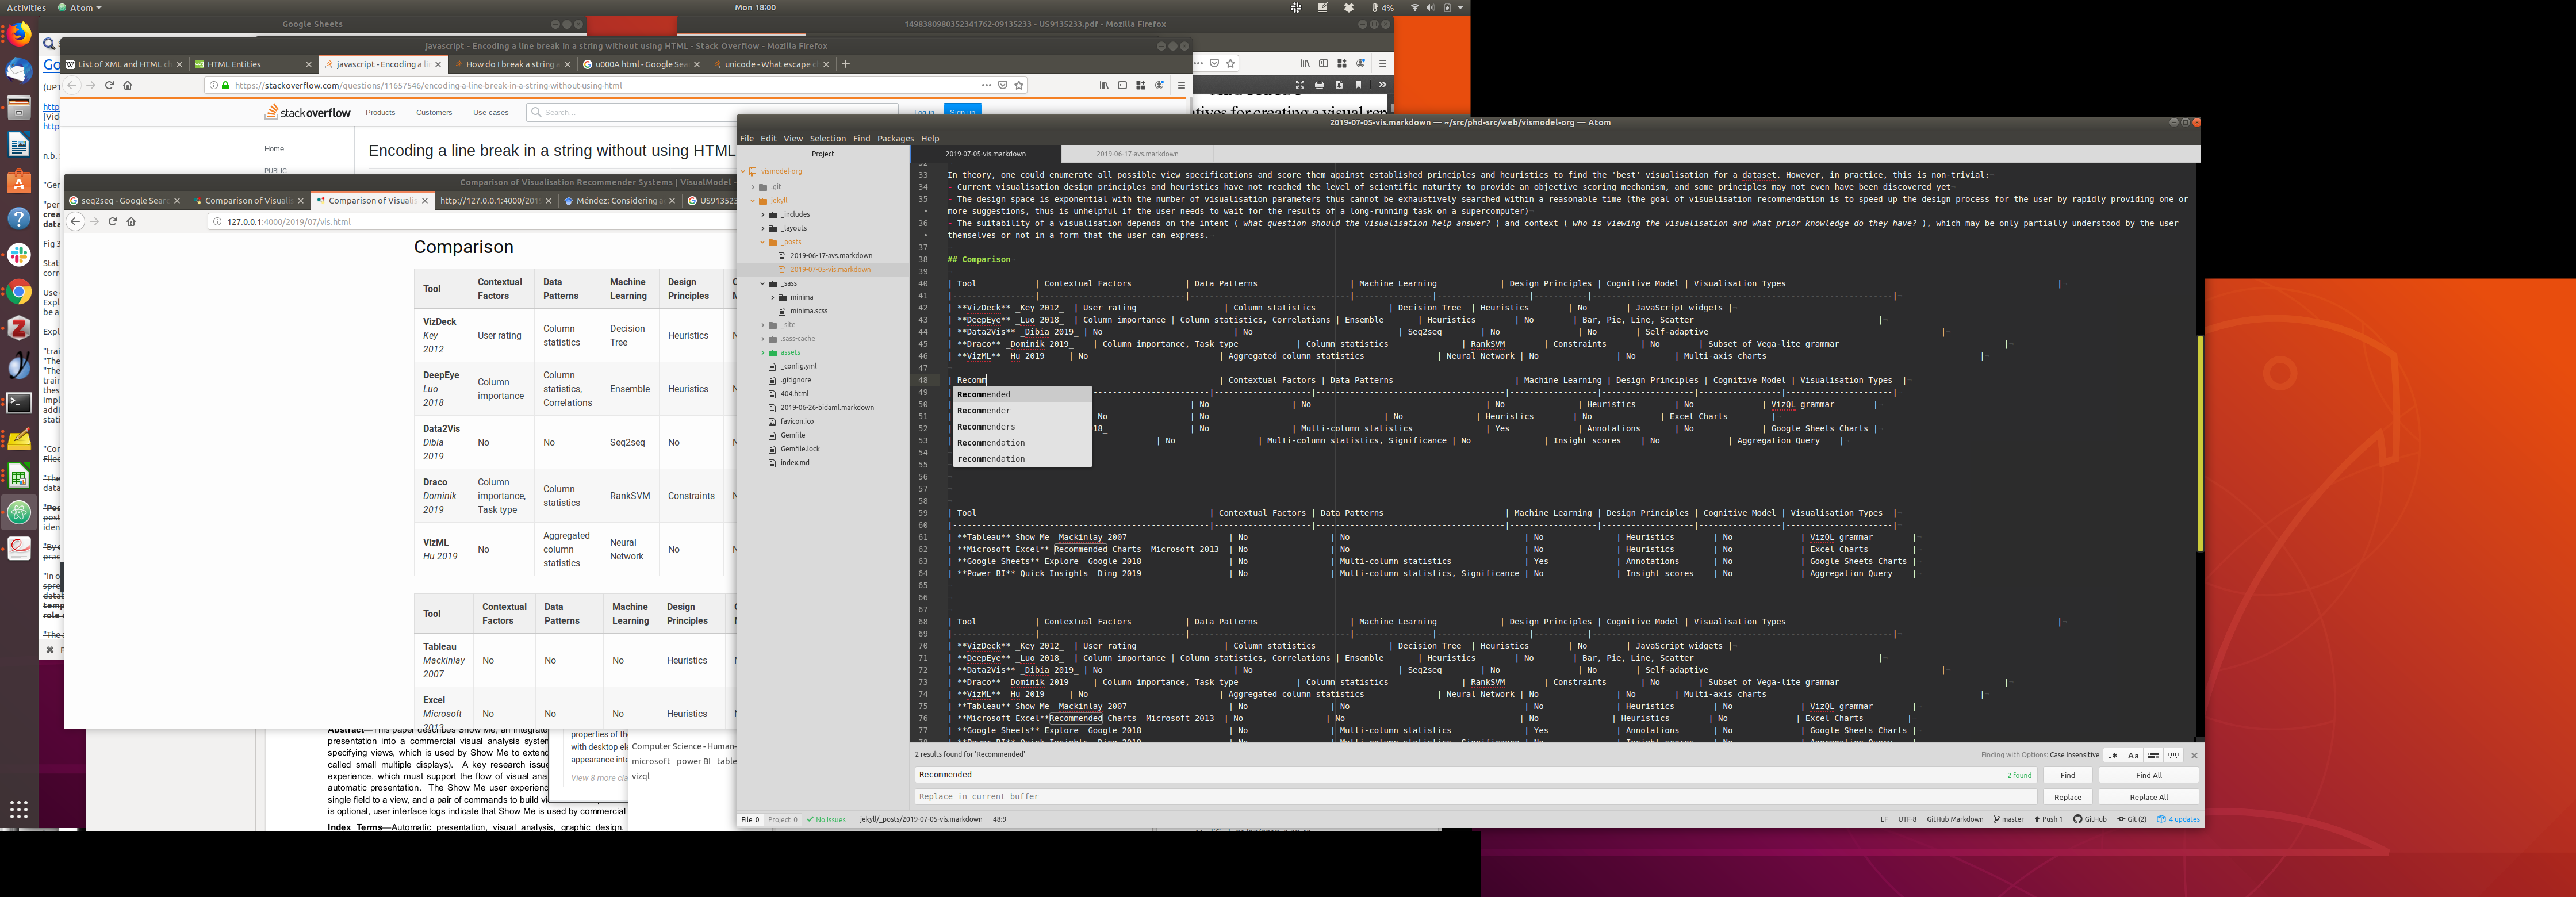Switch to the 2019-06-17-avs.markdown editor tab
This screenshot has height=897, width=2576.
click(x=1137, y=154)
